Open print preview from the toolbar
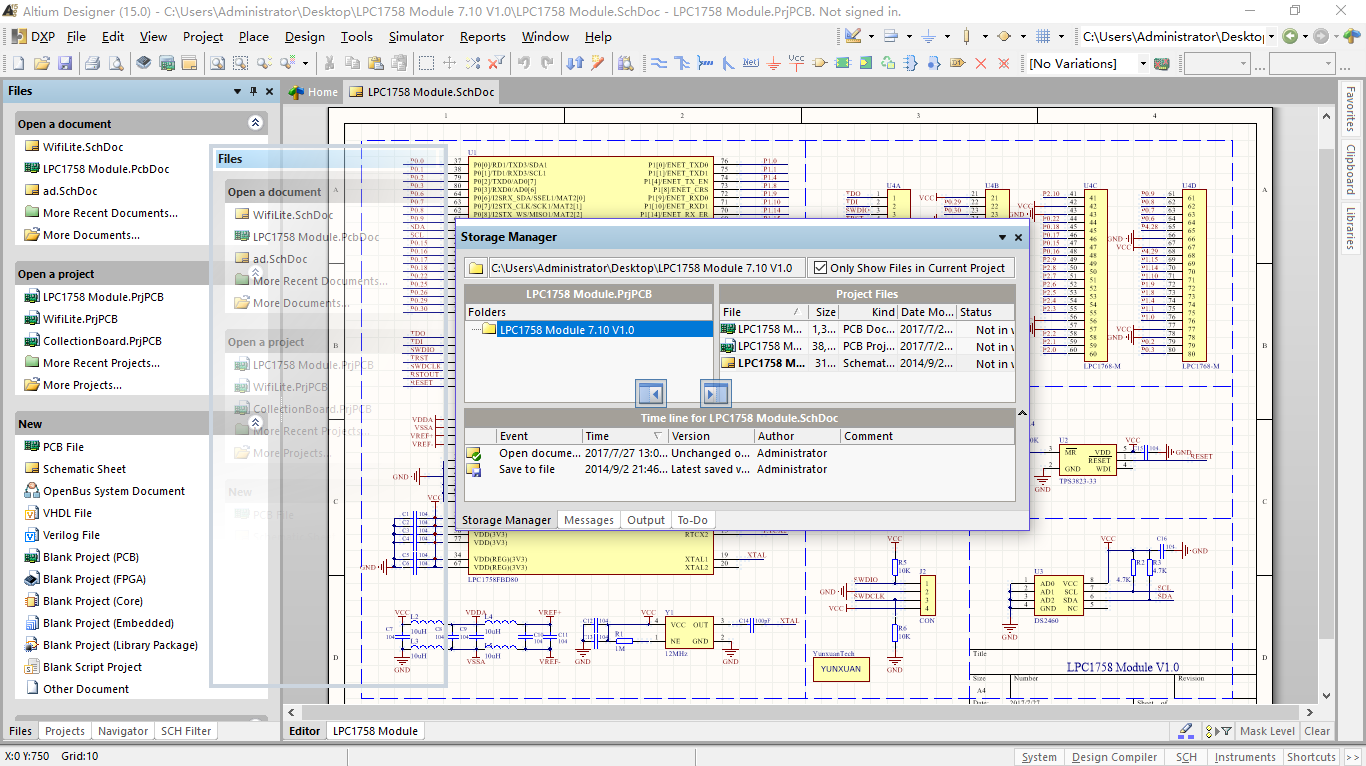1366x766 pixels. coord(116,63)
